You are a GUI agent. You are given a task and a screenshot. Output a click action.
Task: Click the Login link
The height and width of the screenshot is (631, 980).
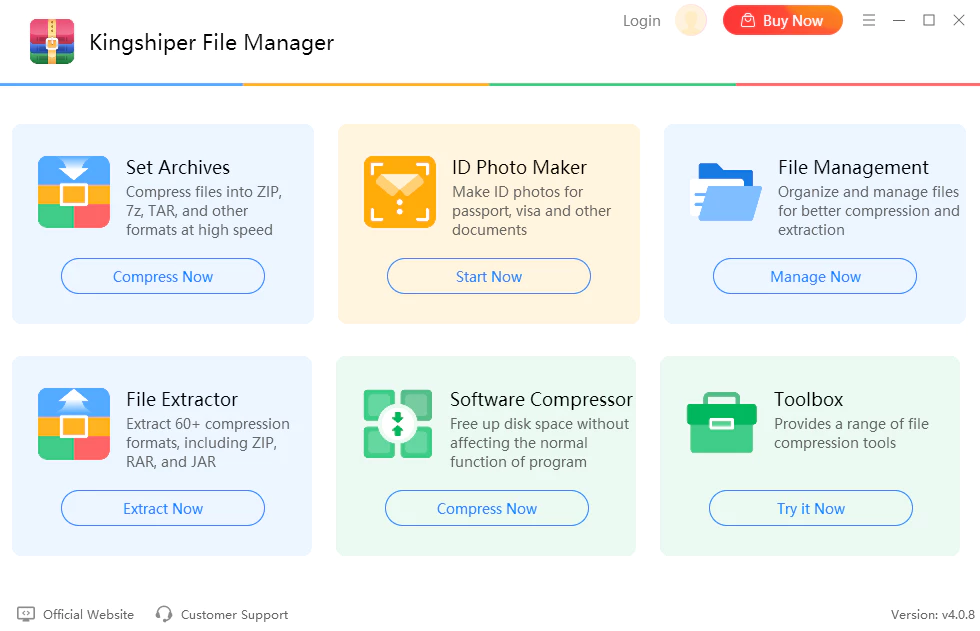(x=641, y=21)
